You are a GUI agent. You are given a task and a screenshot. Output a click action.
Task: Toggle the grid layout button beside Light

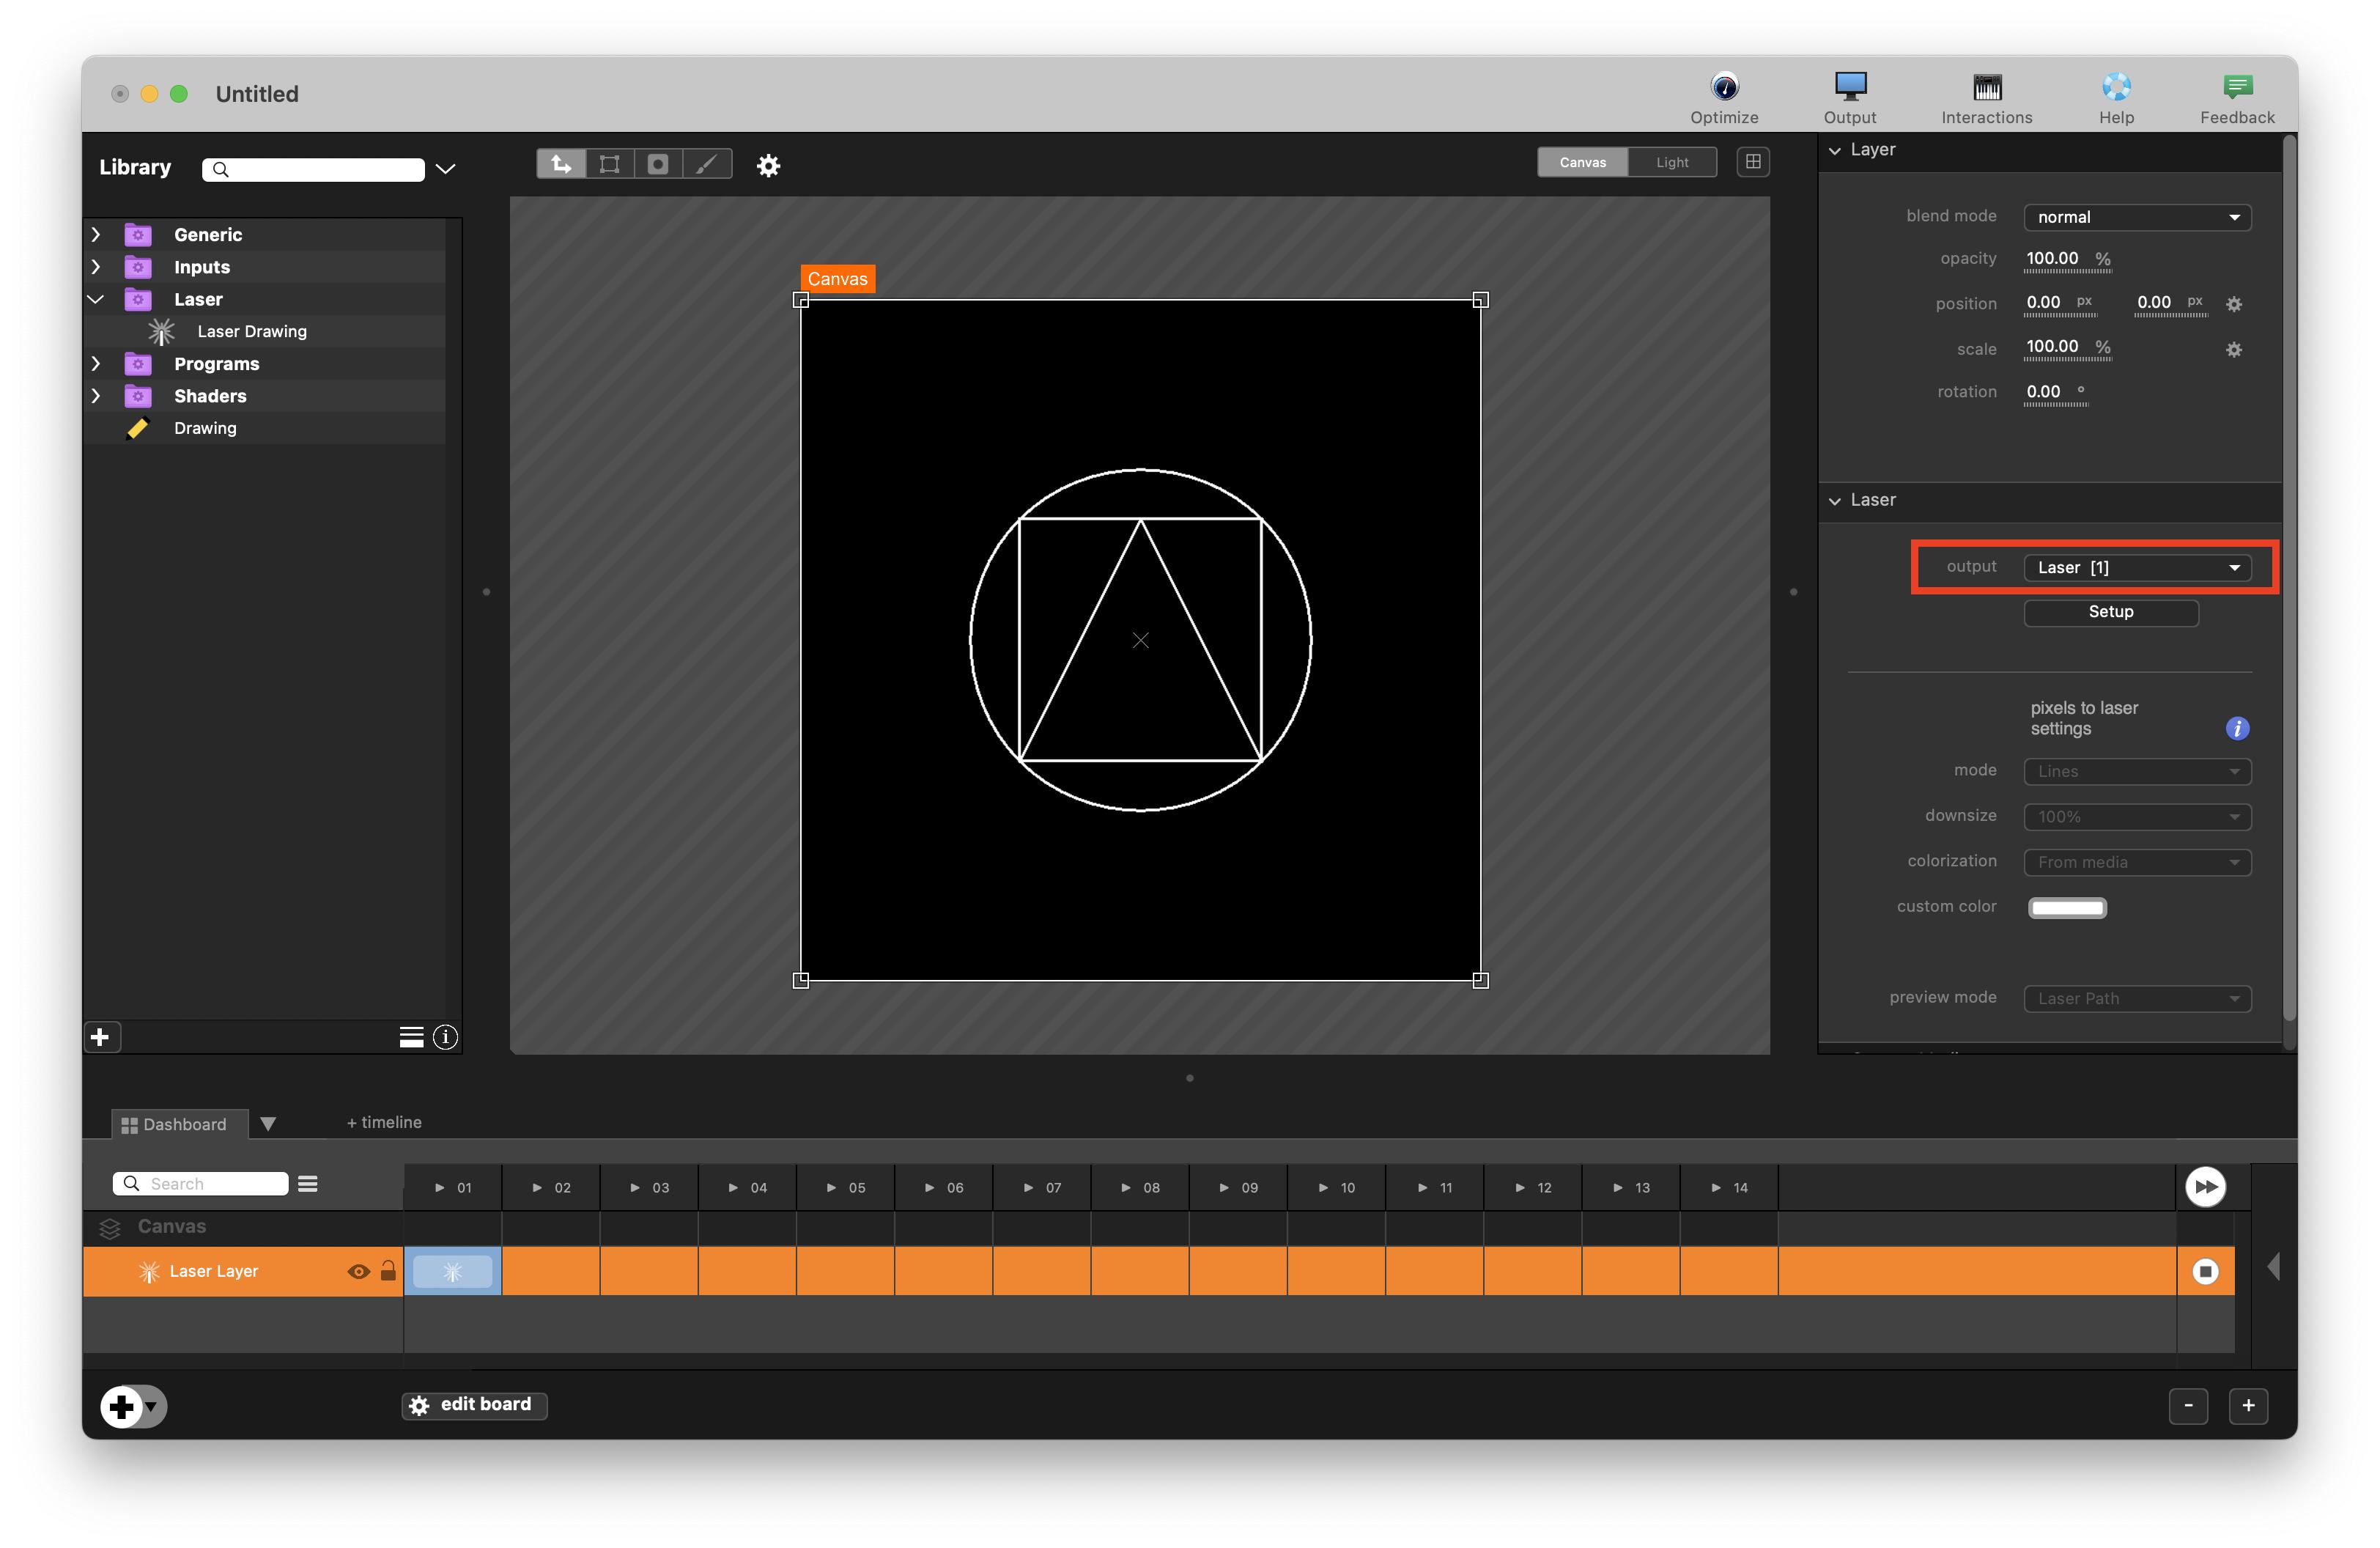1752,162
